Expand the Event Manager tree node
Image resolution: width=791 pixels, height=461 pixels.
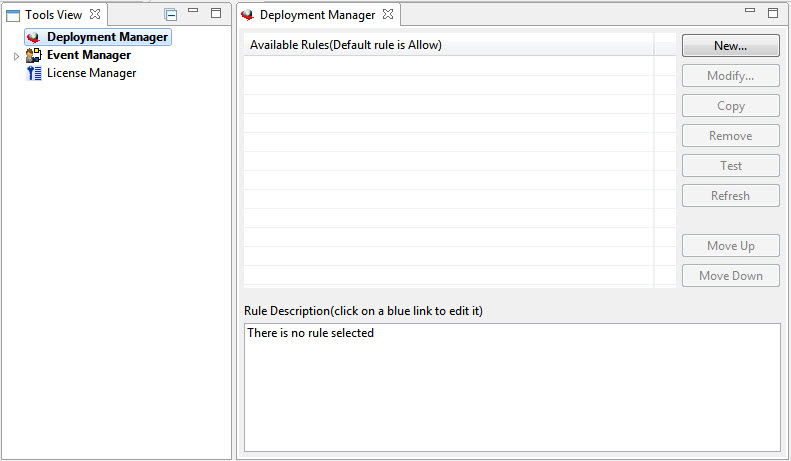pos(16,56)
